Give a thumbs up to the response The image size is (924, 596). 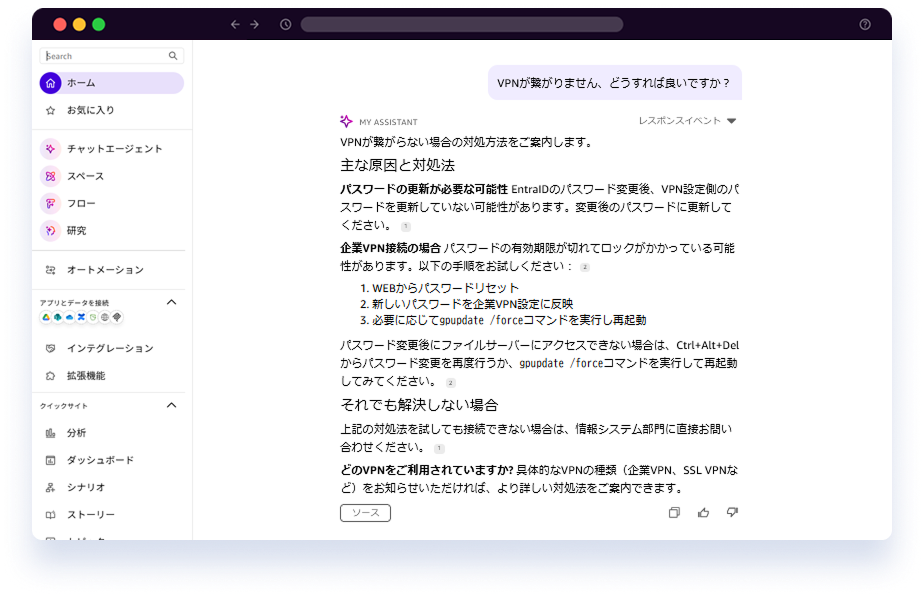click(703, 512)
